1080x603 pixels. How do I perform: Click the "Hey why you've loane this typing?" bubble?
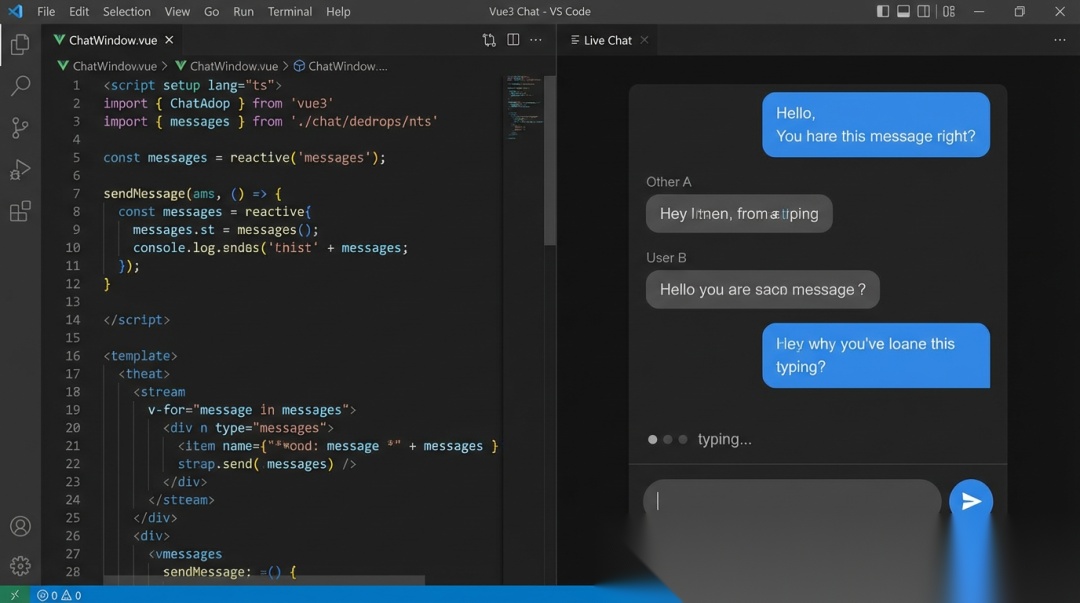(x=875, y=356)
